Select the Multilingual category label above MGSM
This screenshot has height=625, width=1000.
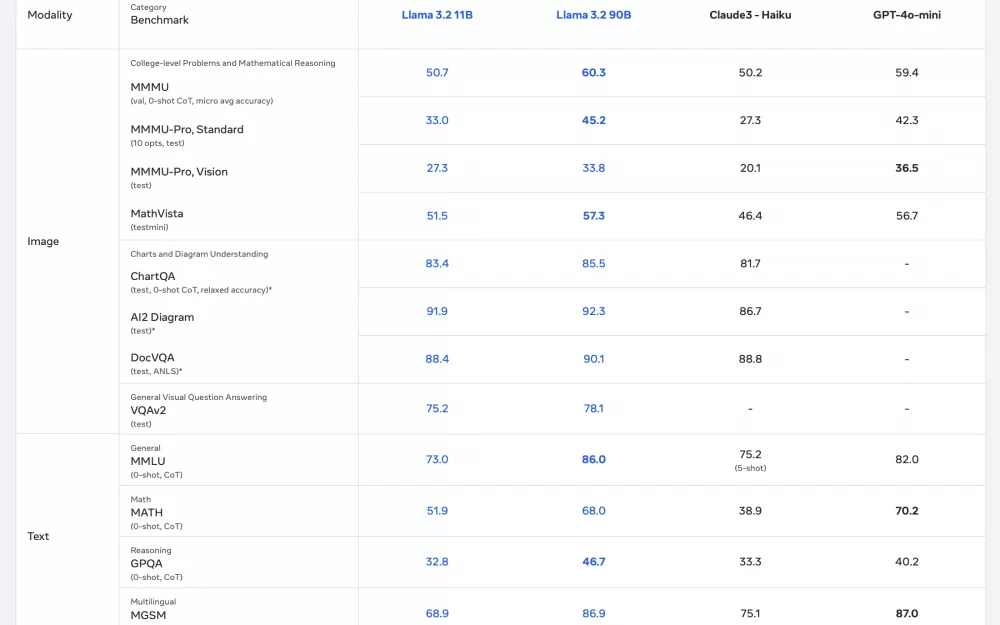[x=153, y=601]
